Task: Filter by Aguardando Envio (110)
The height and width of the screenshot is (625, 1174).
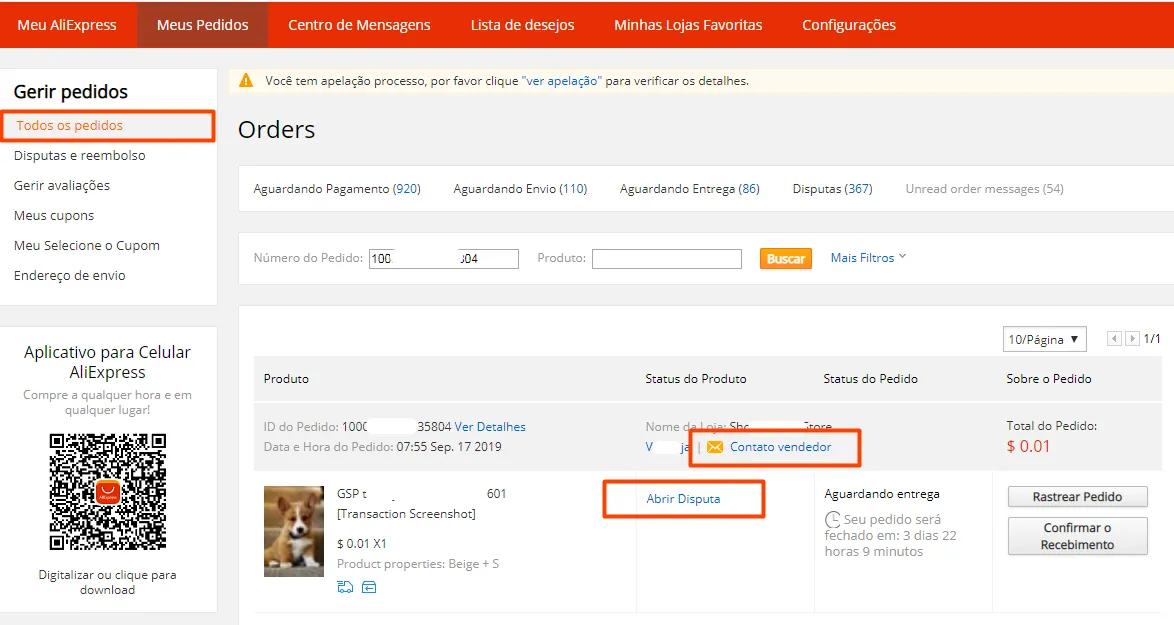Action: (x=520, y=189)
